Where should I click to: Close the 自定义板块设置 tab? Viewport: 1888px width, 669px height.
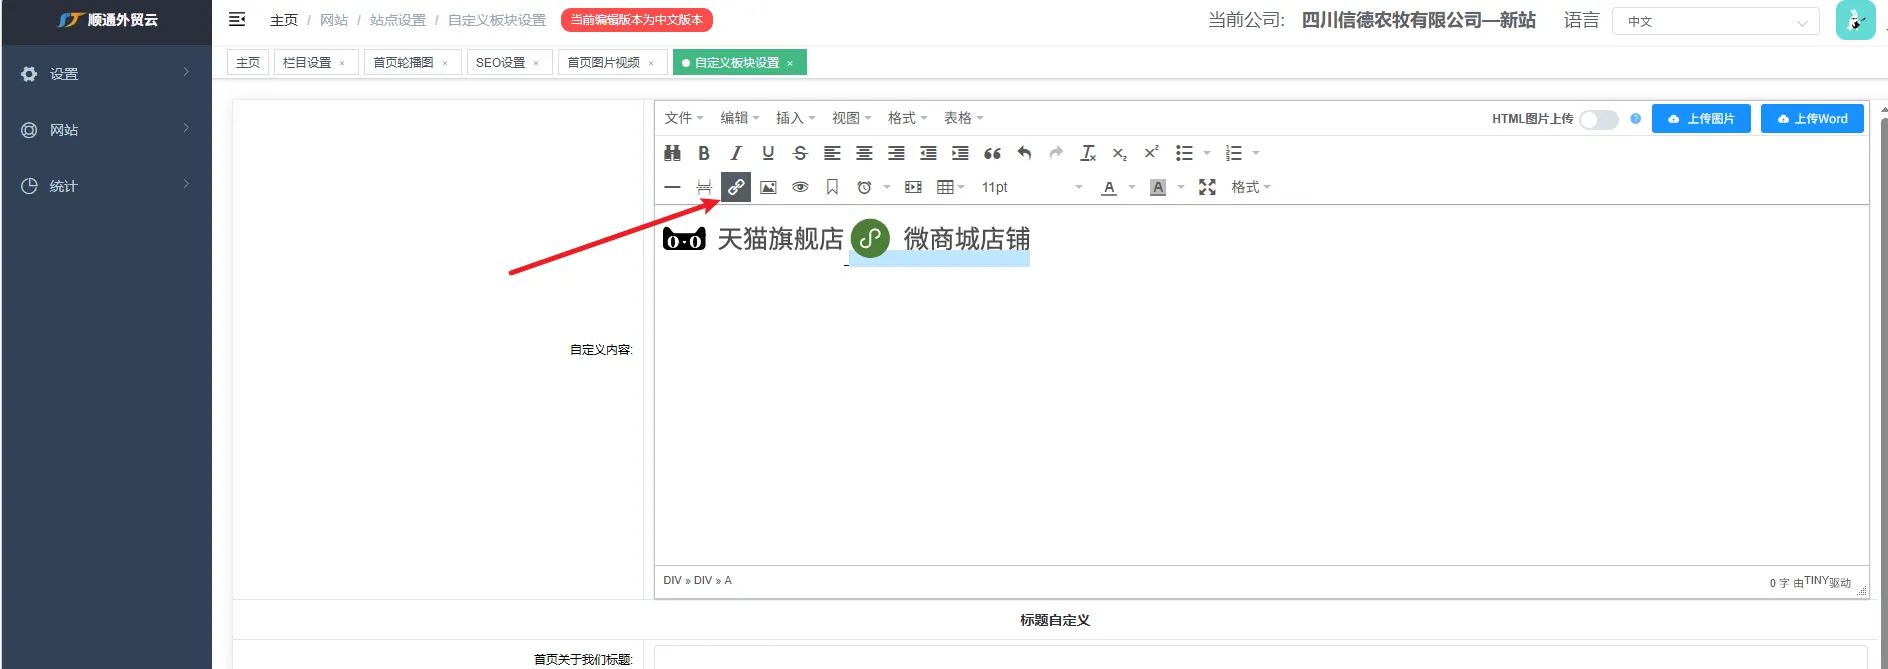(790, 63)
